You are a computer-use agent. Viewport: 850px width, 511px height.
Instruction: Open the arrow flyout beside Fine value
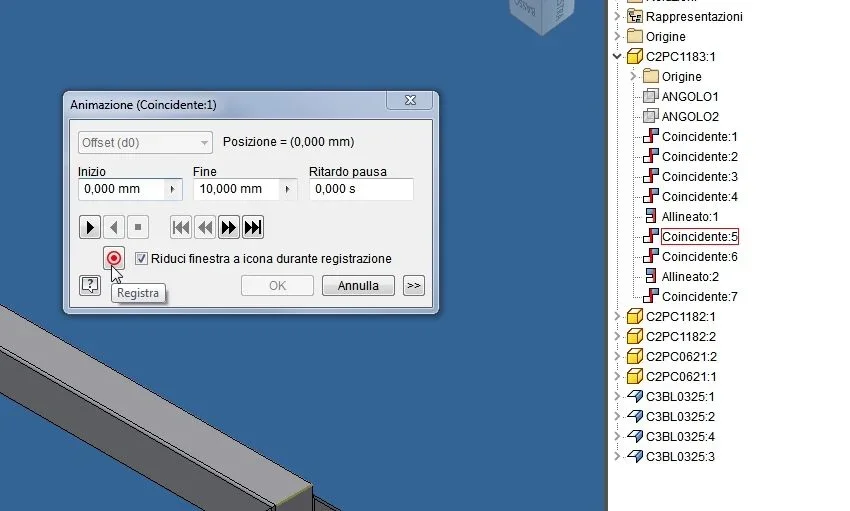click(x=287, y=189)
